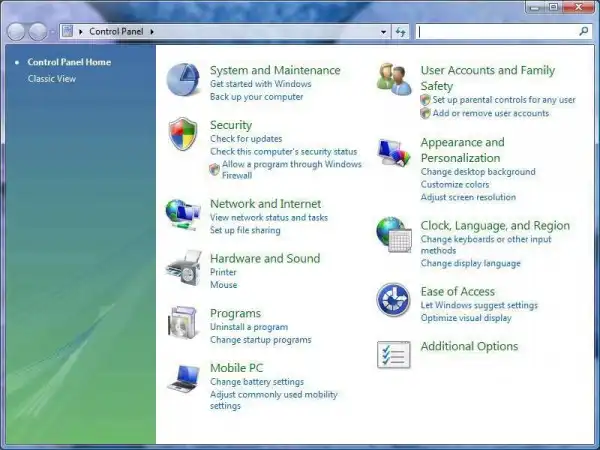Image resolution: width=600 pixels, height=450 pixels.
Task: Open the Security shield icon
Action: [x=183, y=134]
